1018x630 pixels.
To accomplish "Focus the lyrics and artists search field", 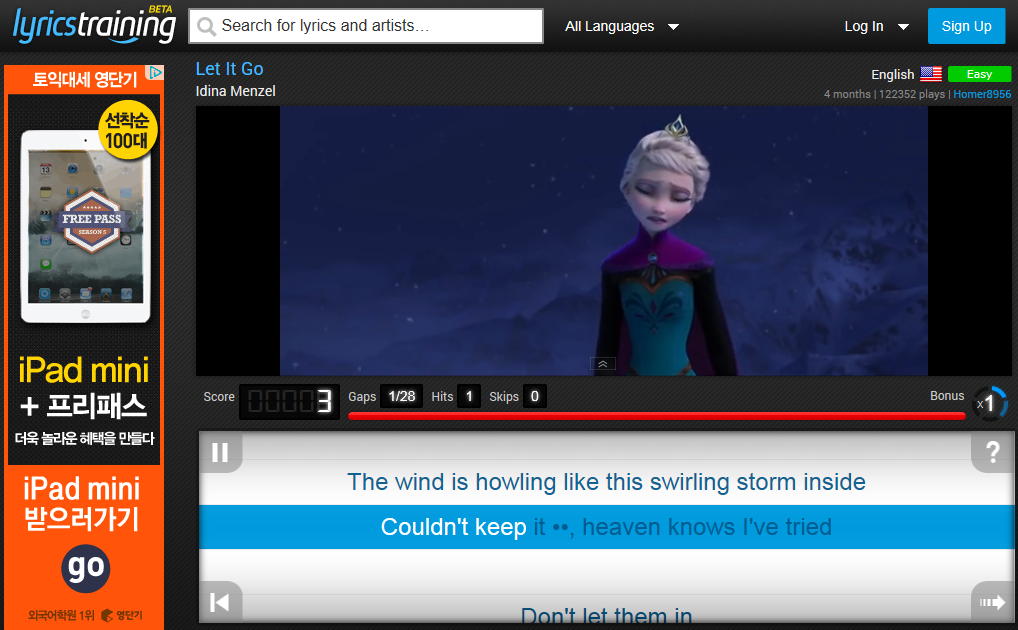I will (x=366, y=26).
